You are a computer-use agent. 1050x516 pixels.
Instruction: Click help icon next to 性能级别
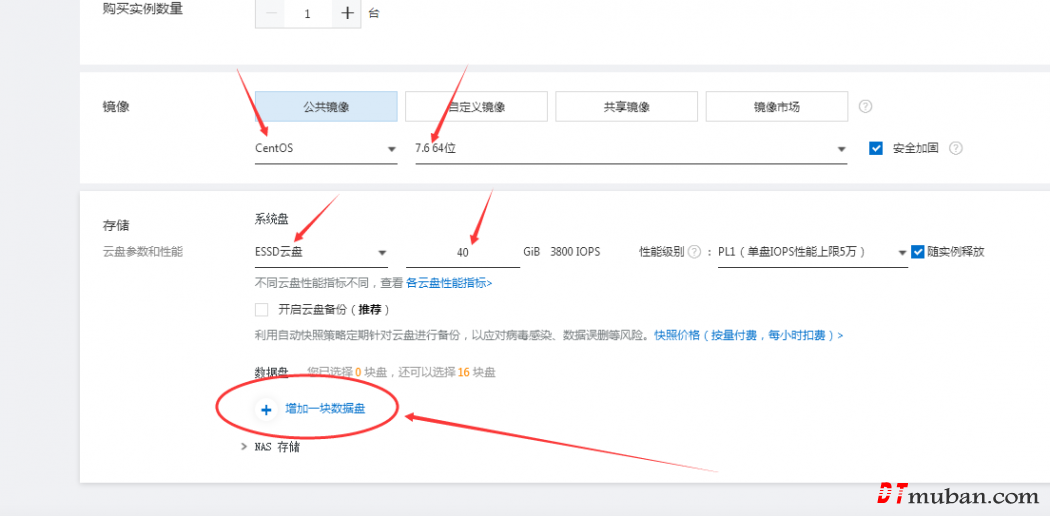click(693, 252)
